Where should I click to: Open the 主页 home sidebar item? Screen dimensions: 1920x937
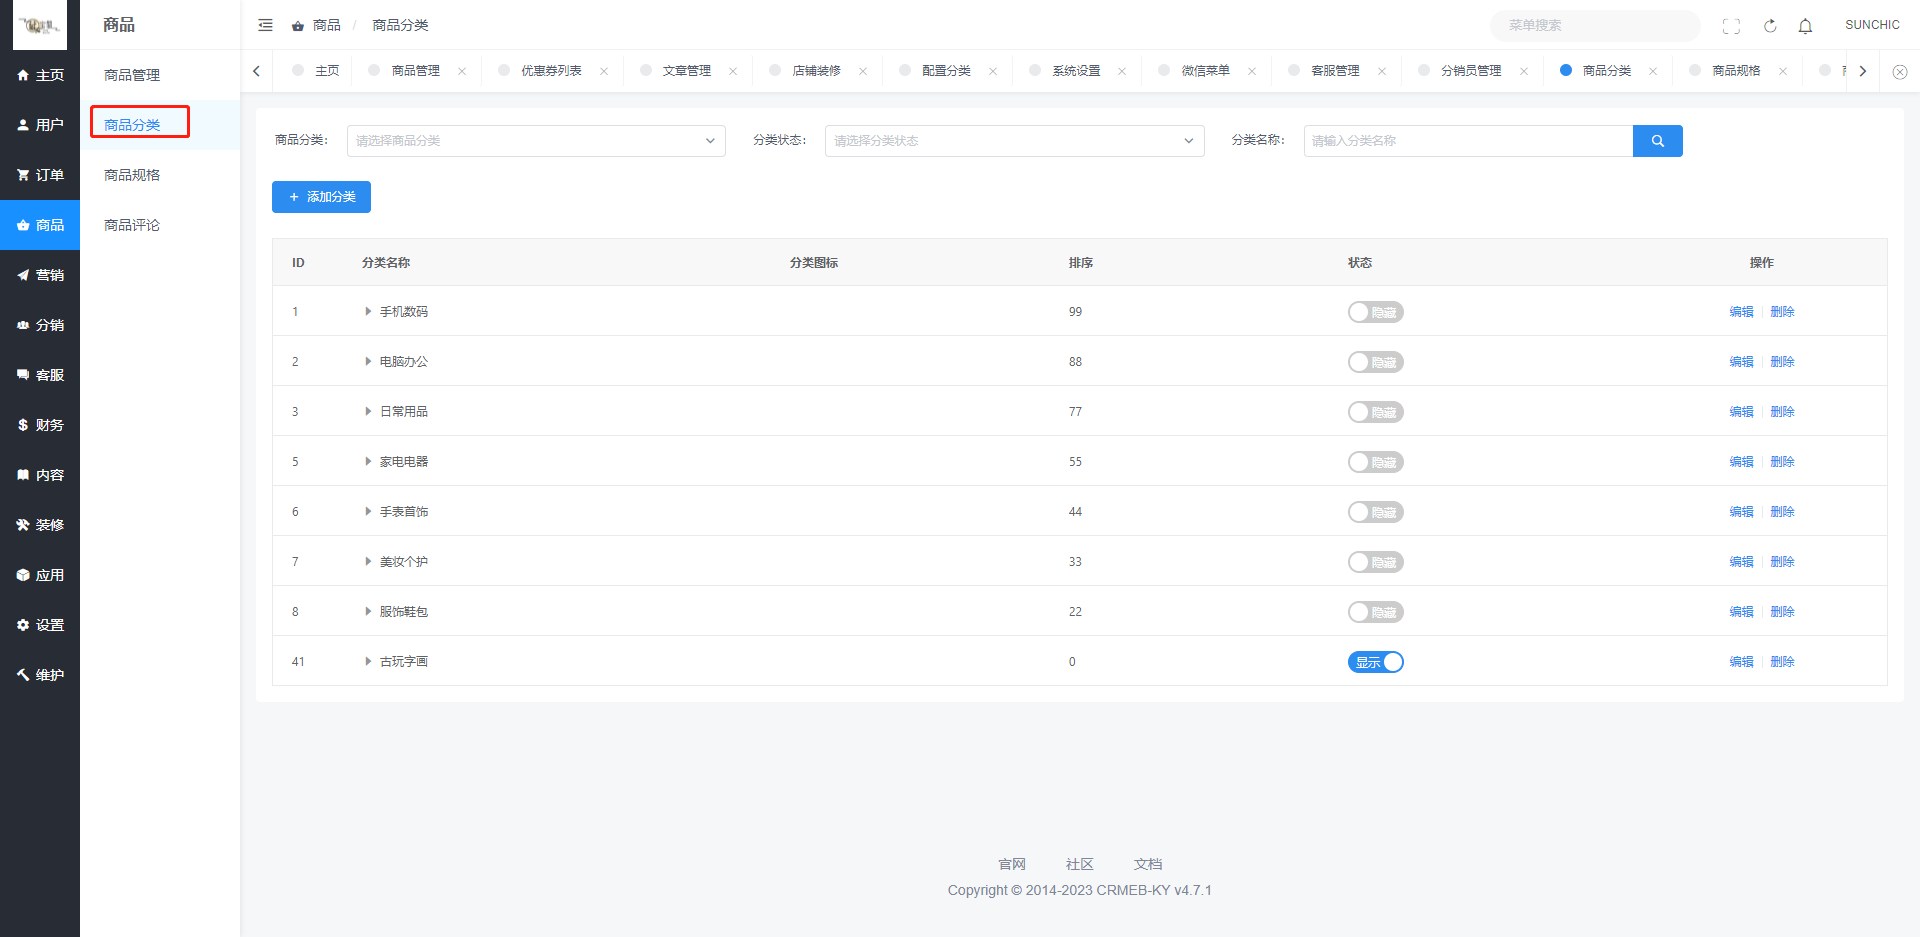click(40, 75)
